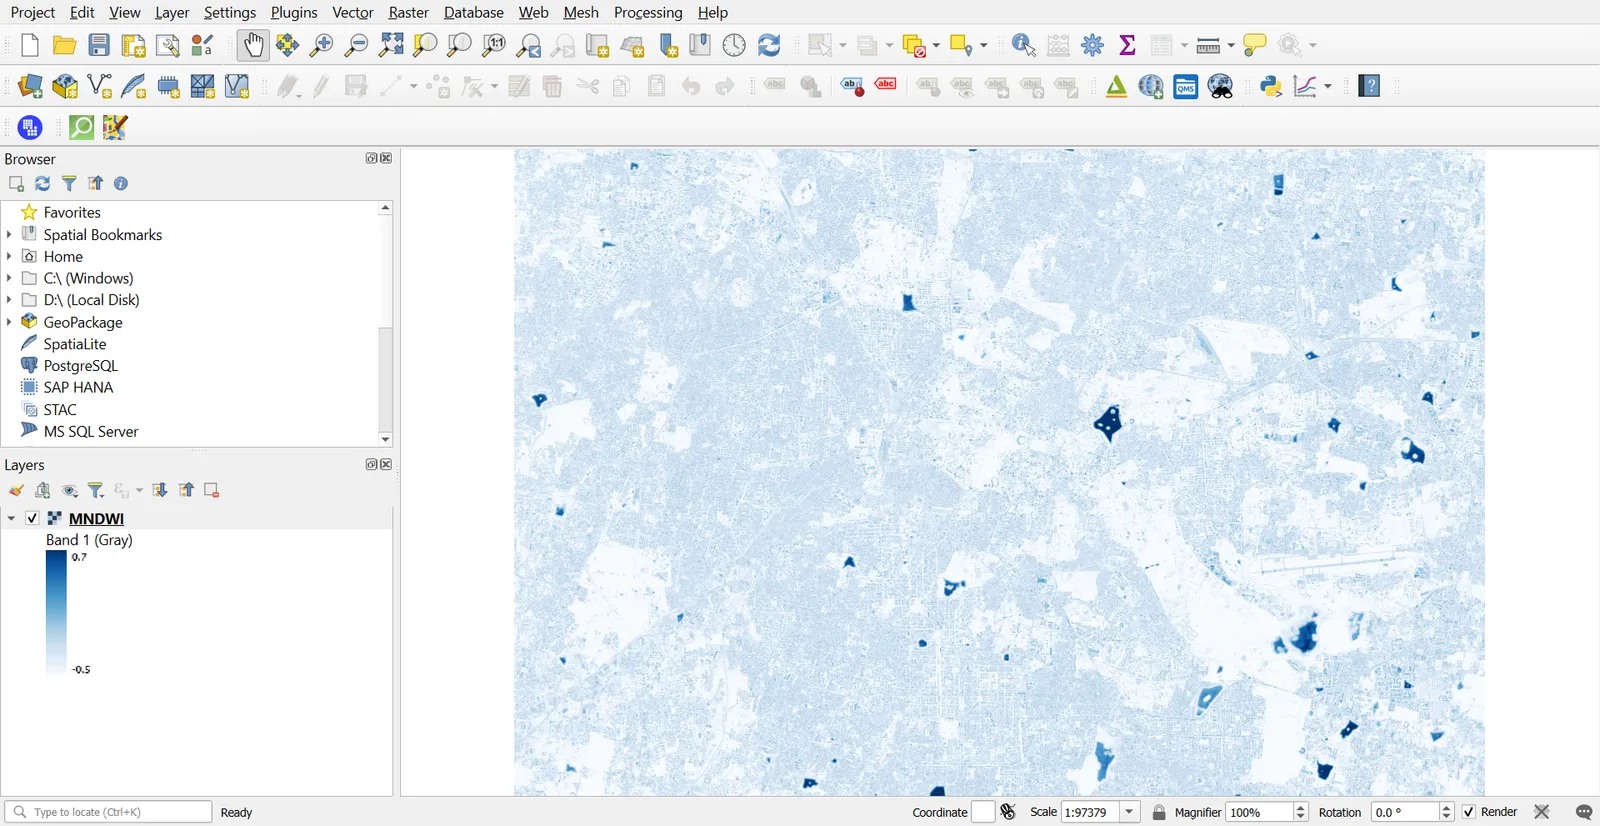Filter Browser panel with funnel icon
Screen dimensions: 1600x826
tap(69, 184)
